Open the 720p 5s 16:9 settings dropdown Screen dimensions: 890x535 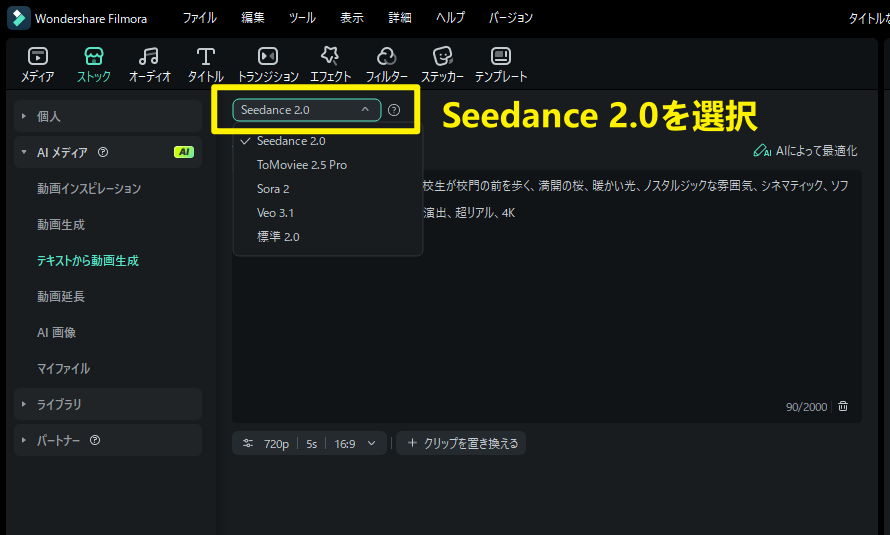[309, 444]
